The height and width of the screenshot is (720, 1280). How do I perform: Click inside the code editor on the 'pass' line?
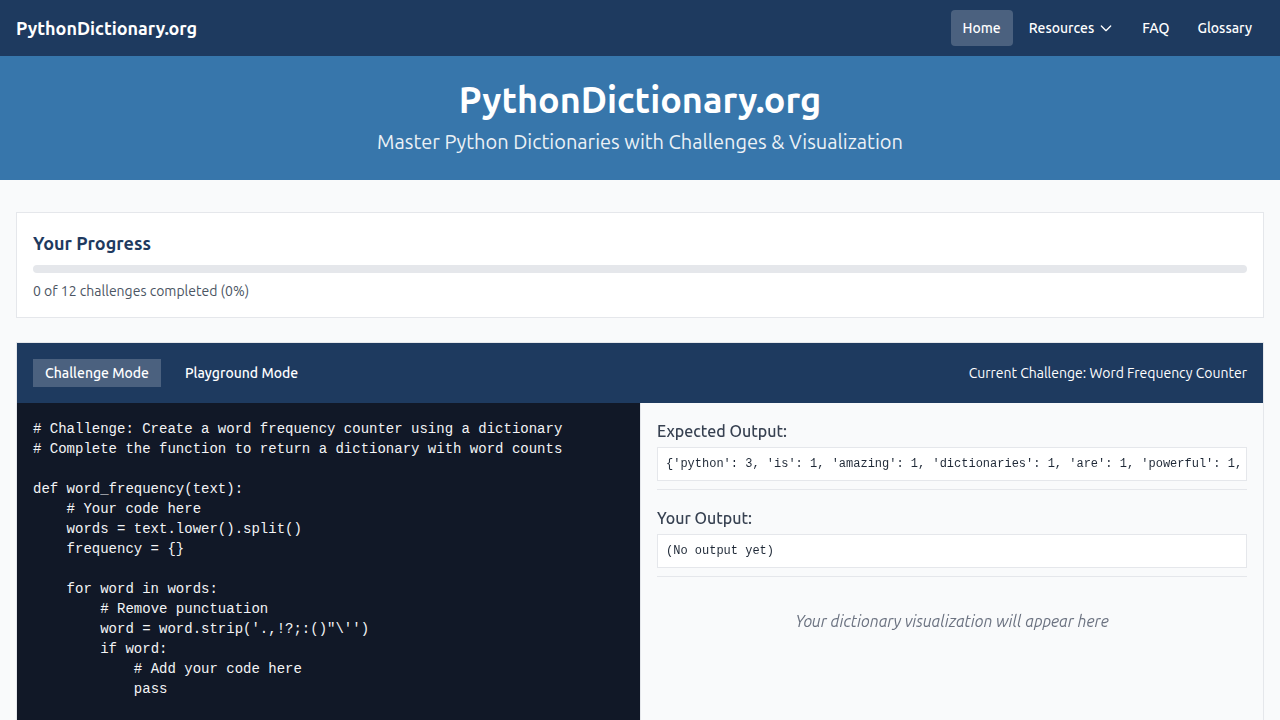(150, 688)
